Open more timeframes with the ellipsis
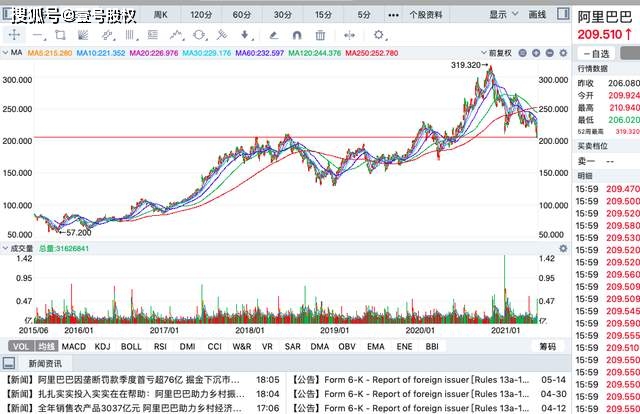The image size is (640, 414). (393, 15)
